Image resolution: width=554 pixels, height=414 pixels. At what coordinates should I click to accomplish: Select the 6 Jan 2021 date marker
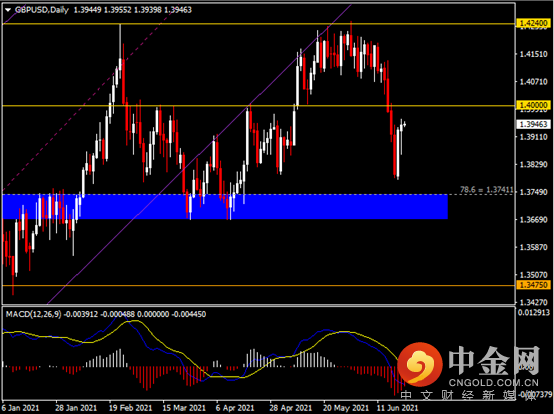[20, 408]
